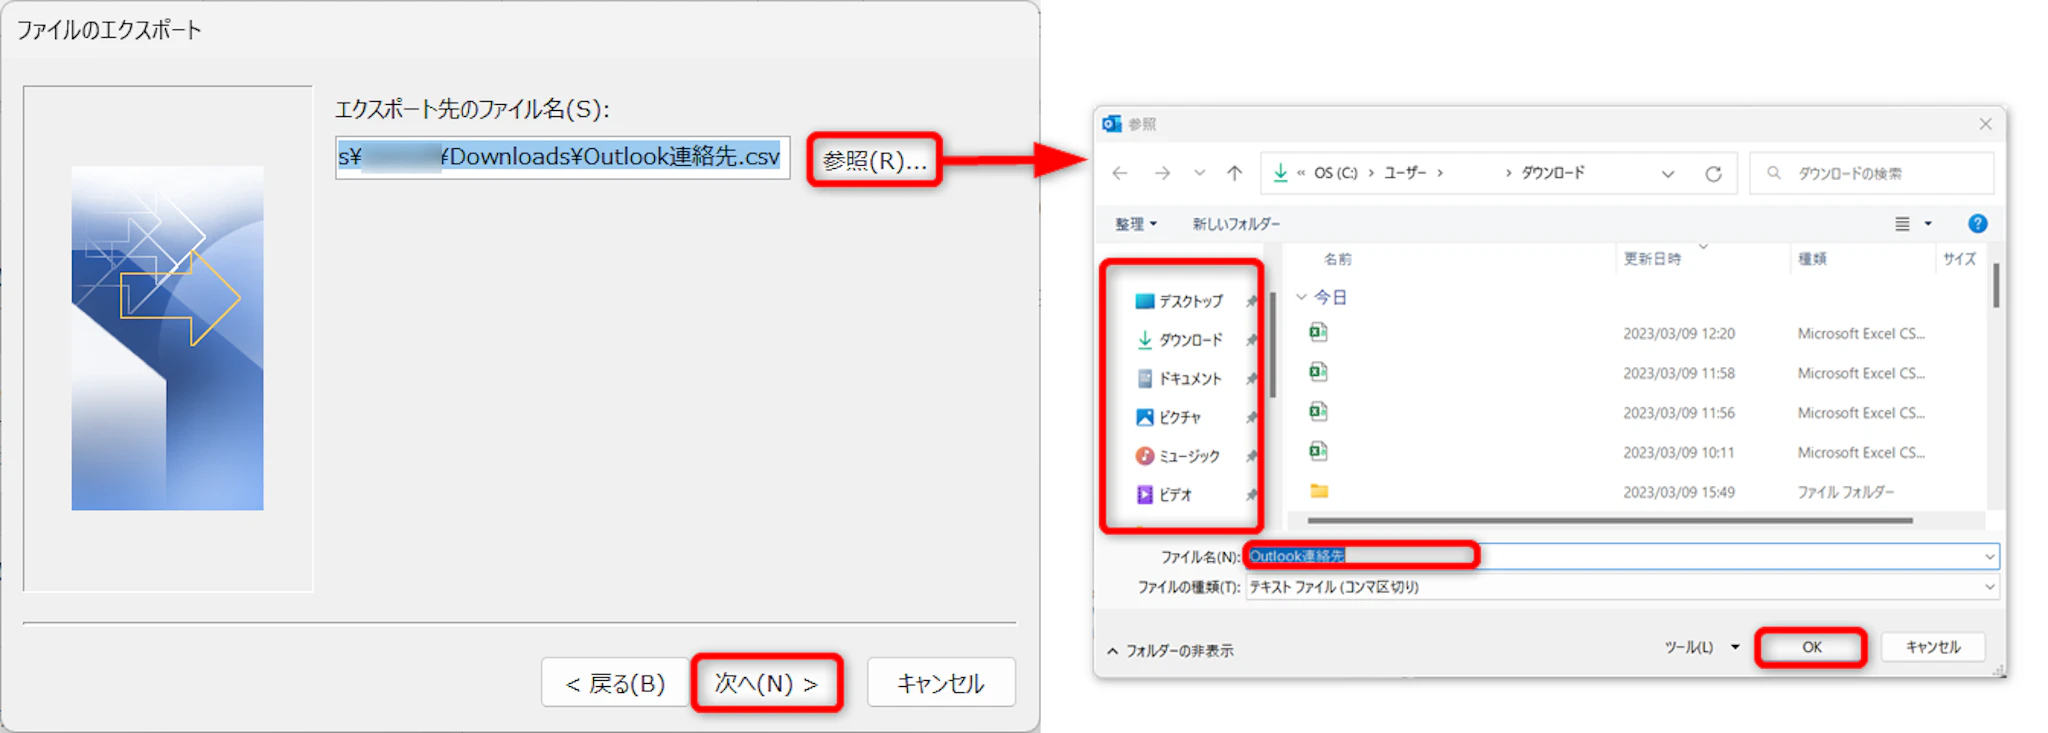Hide folders using the folder toggle
Image resolution: width=2048 pixels, height=733 pixels.
[x=1170, y=651]
